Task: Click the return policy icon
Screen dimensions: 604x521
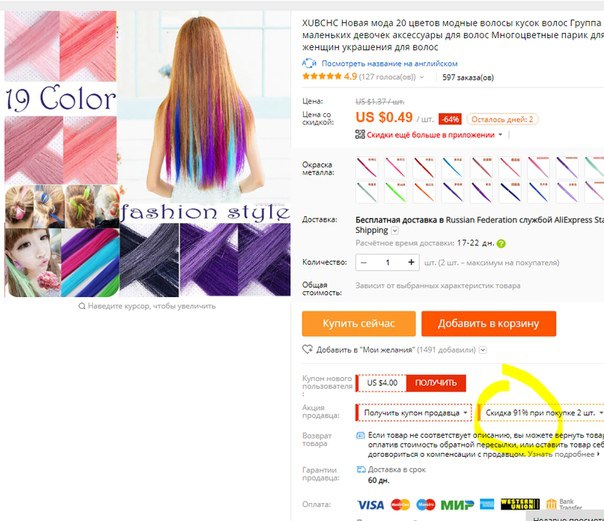Action: tap(360, 435)
